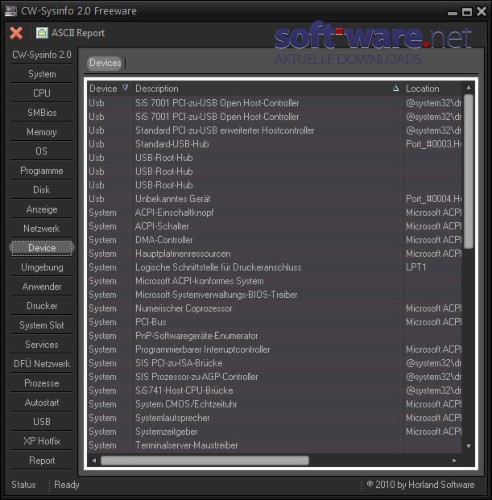Select the 'Terminalserver-Maustreiber' row
This screenshot has height=500, width=492.
tap(275, 445)
